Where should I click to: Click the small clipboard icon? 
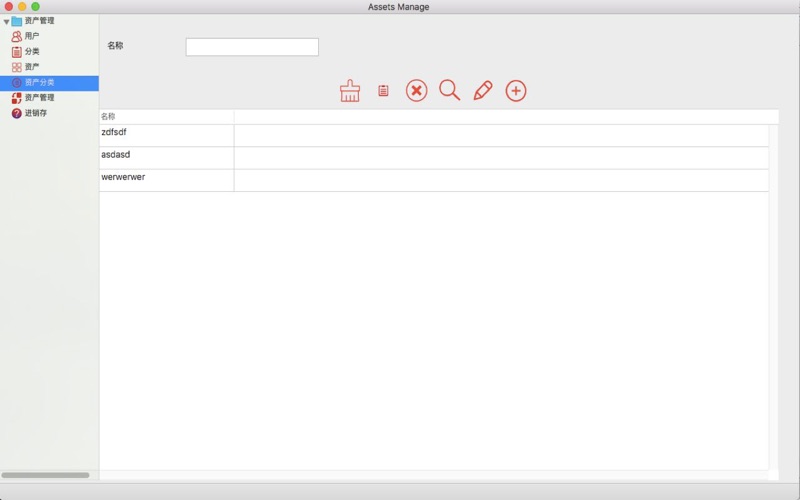(383, 91)
